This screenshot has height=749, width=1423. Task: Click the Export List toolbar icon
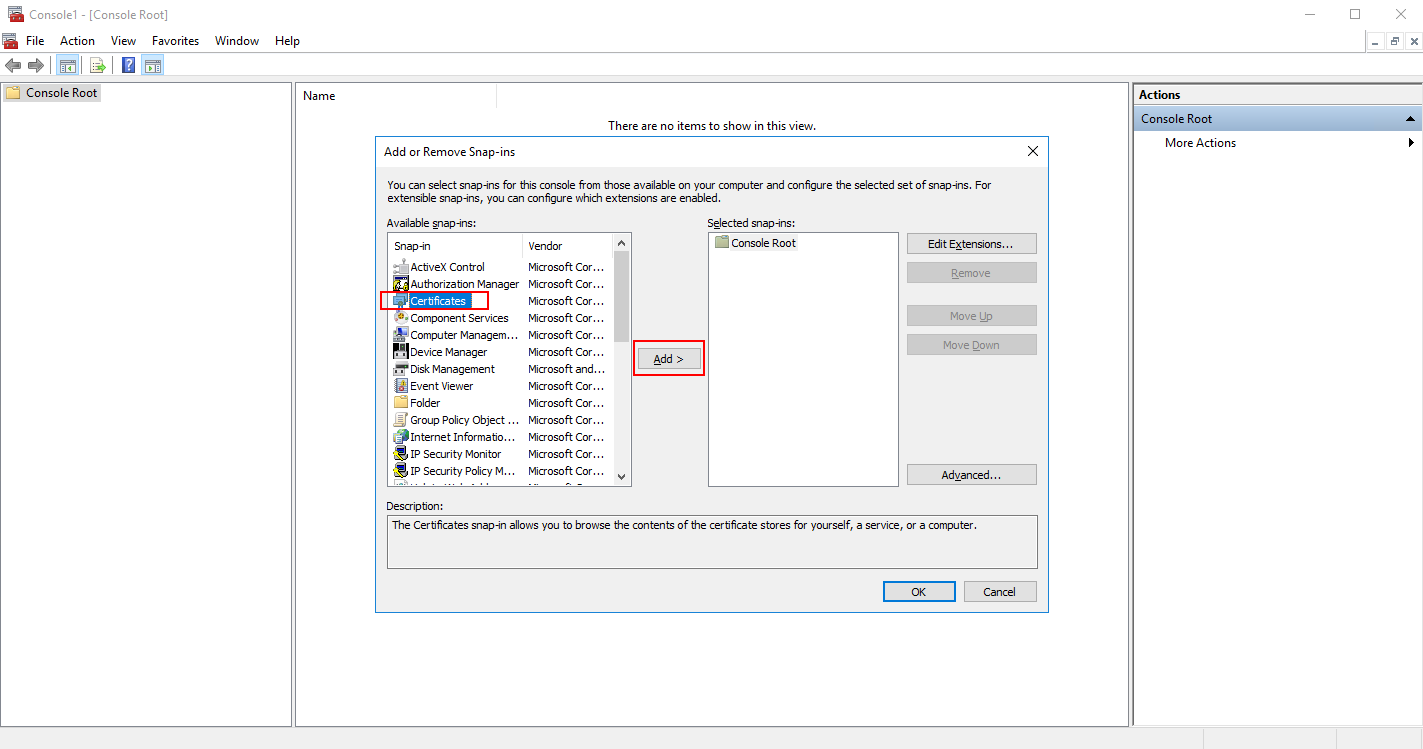tap(97, 64)
